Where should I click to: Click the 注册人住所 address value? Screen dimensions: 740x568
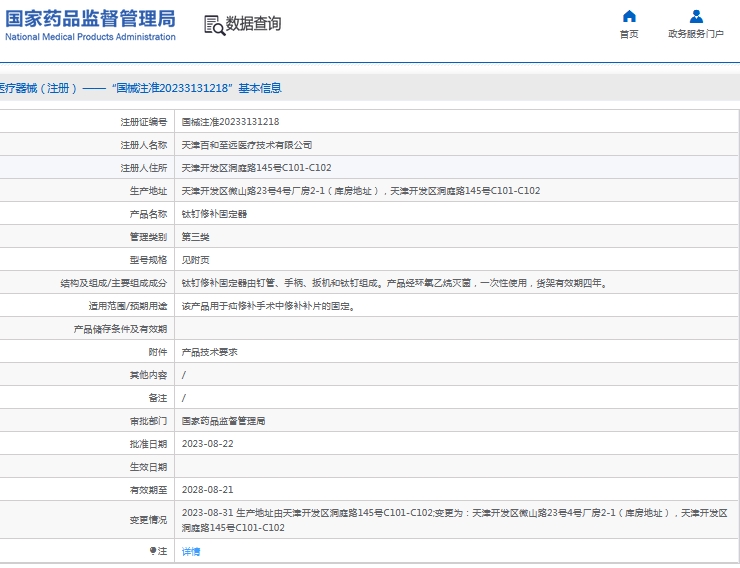[256, 168]
